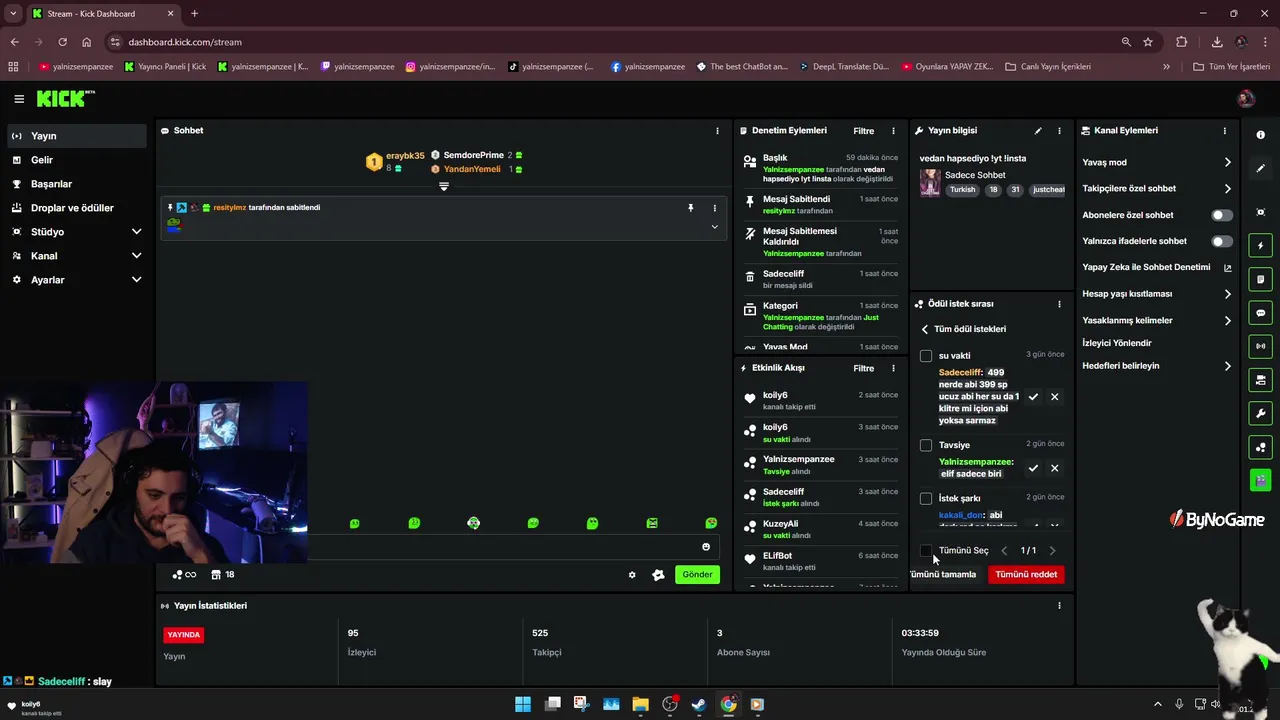Screen dimensions: 1280x720
Task: Toggle Abonelere özel sohbet switch
Action: [x=1222, y=215]
